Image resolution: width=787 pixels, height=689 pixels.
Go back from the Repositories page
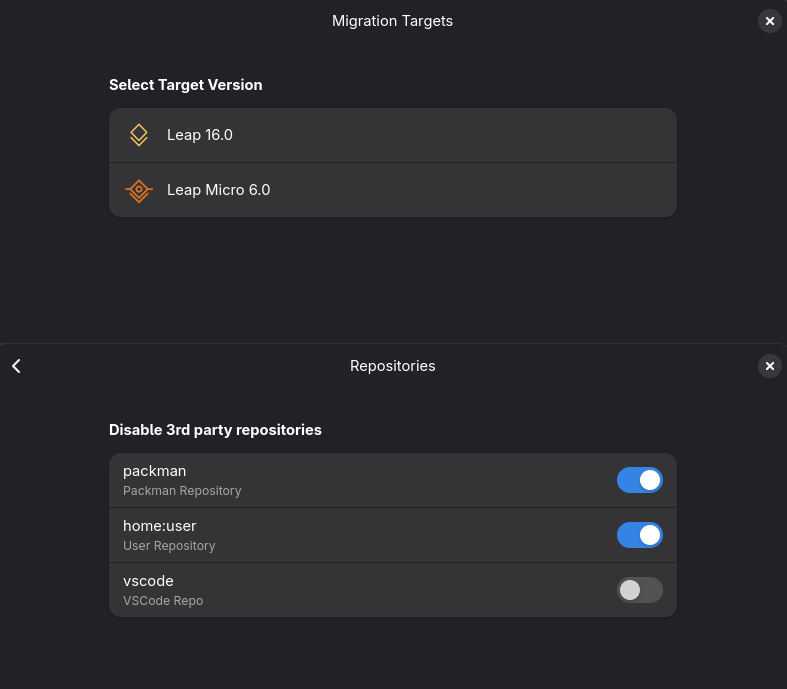(16, 366)
